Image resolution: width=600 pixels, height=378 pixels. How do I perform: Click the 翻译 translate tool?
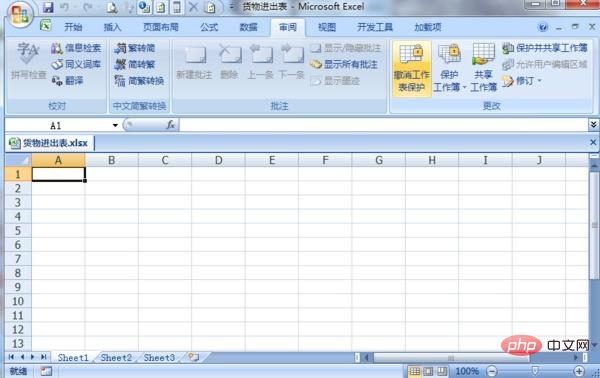coord(67,80)
